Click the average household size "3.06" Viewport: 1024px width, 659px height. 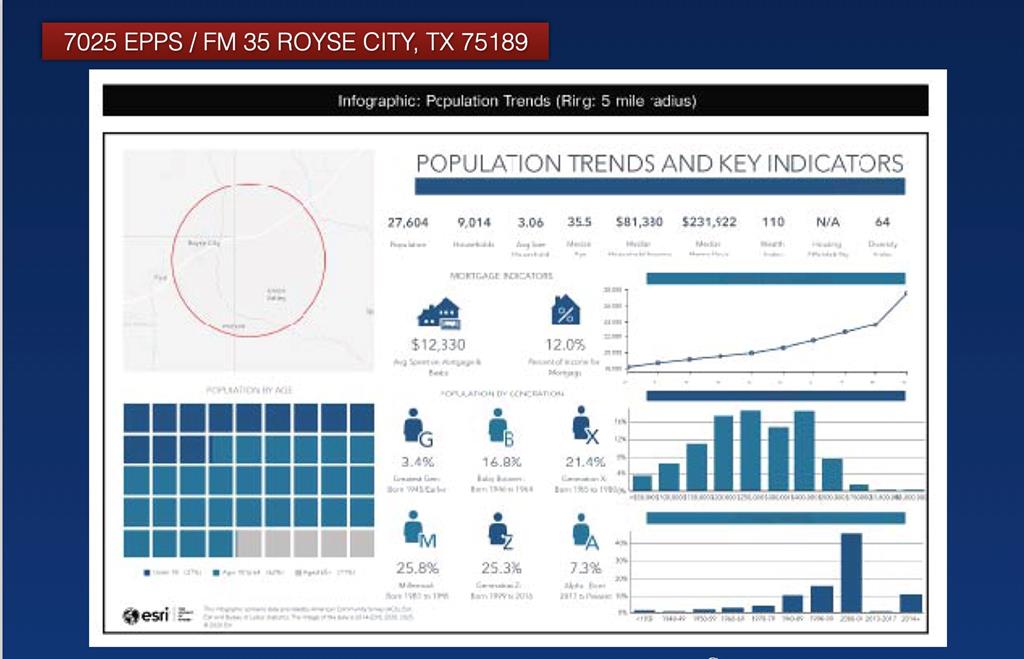point(530,223)
